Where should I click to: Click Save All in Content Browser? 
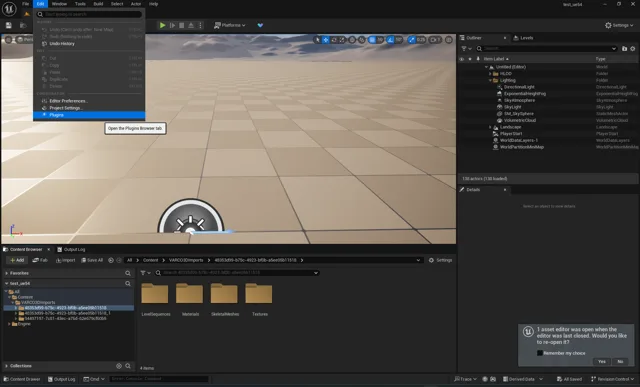click(92, 260)
